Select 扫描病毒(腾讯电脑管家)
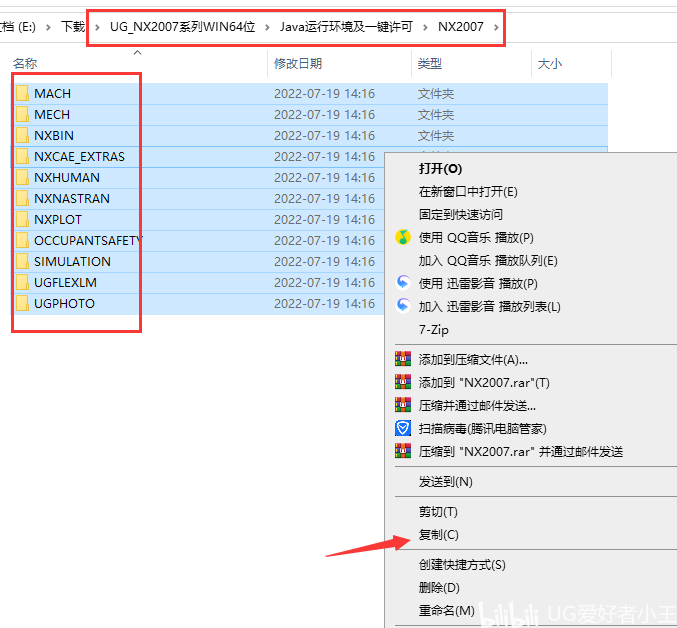The height and width of the screenshot is (628, 677). point(482,429)
